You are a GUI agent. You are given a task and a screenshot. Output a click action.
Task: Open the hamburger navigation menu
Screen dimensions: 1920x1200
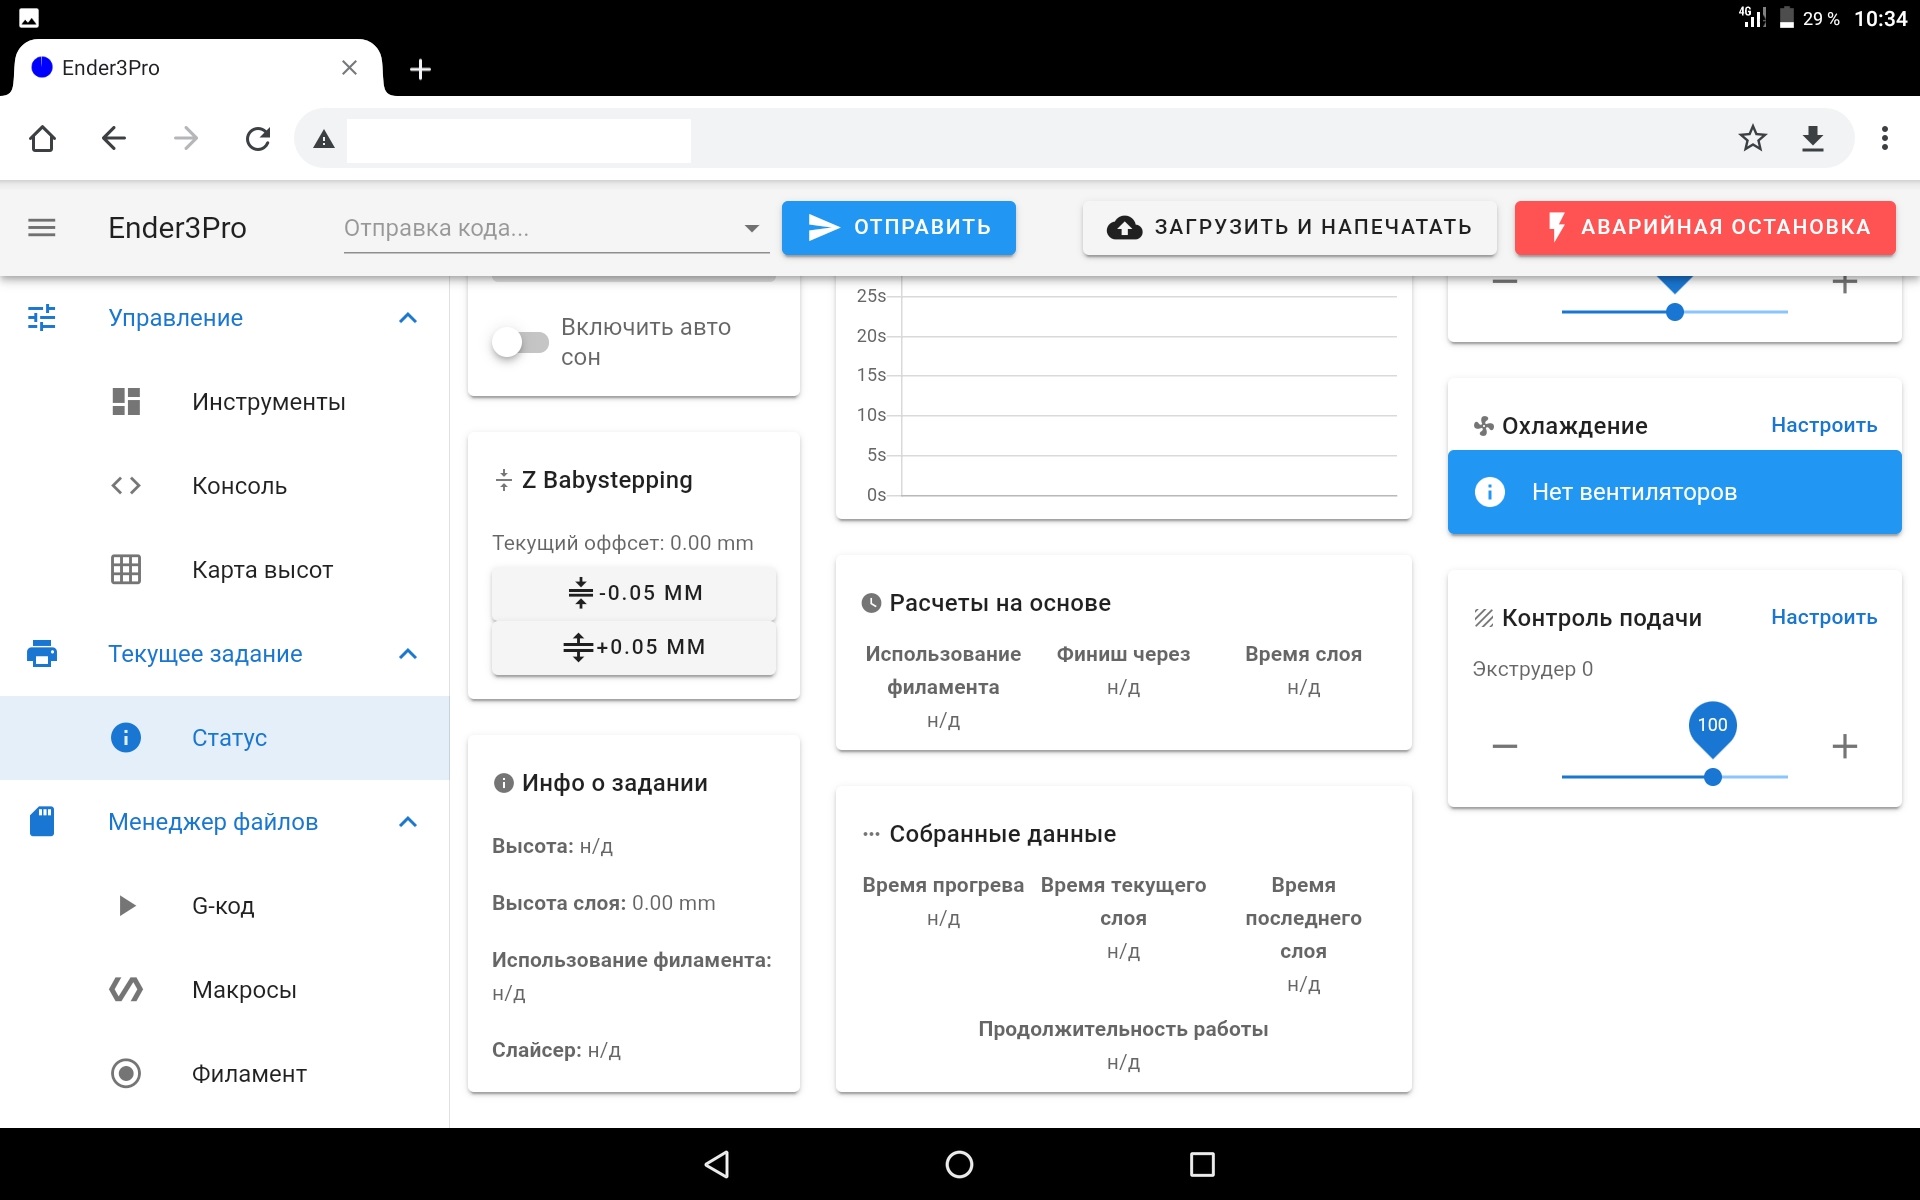[x=41, y=228]
